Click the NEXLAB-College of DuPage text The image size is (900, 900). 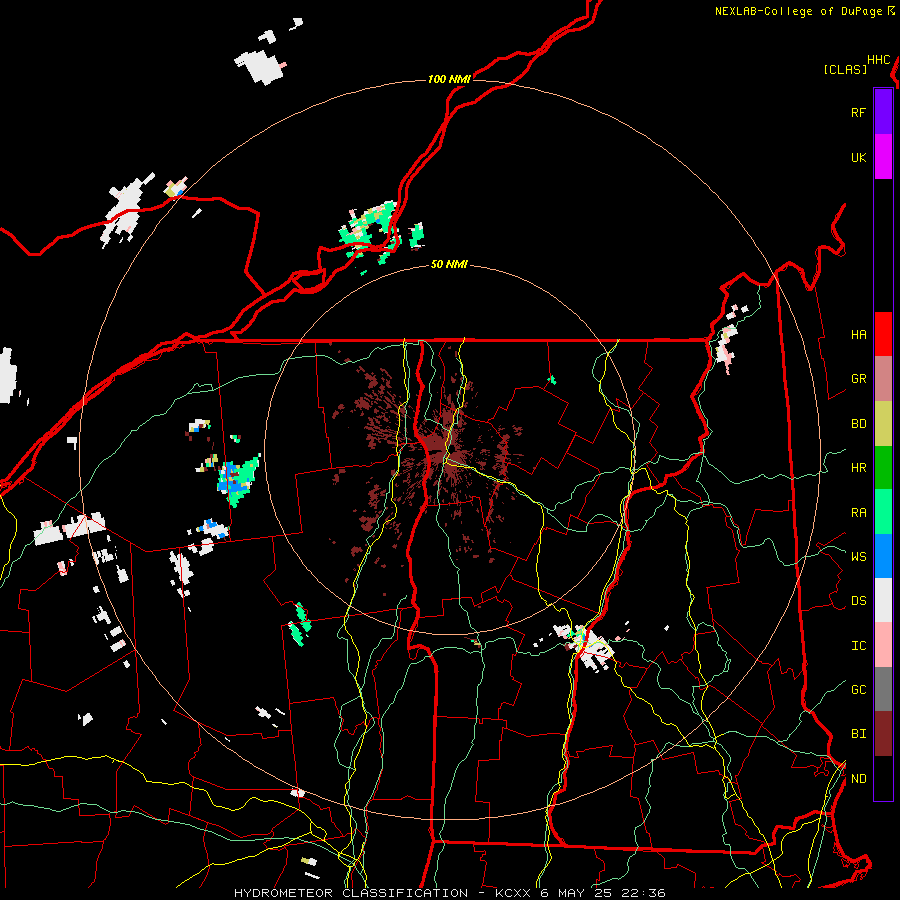(799, 11)
